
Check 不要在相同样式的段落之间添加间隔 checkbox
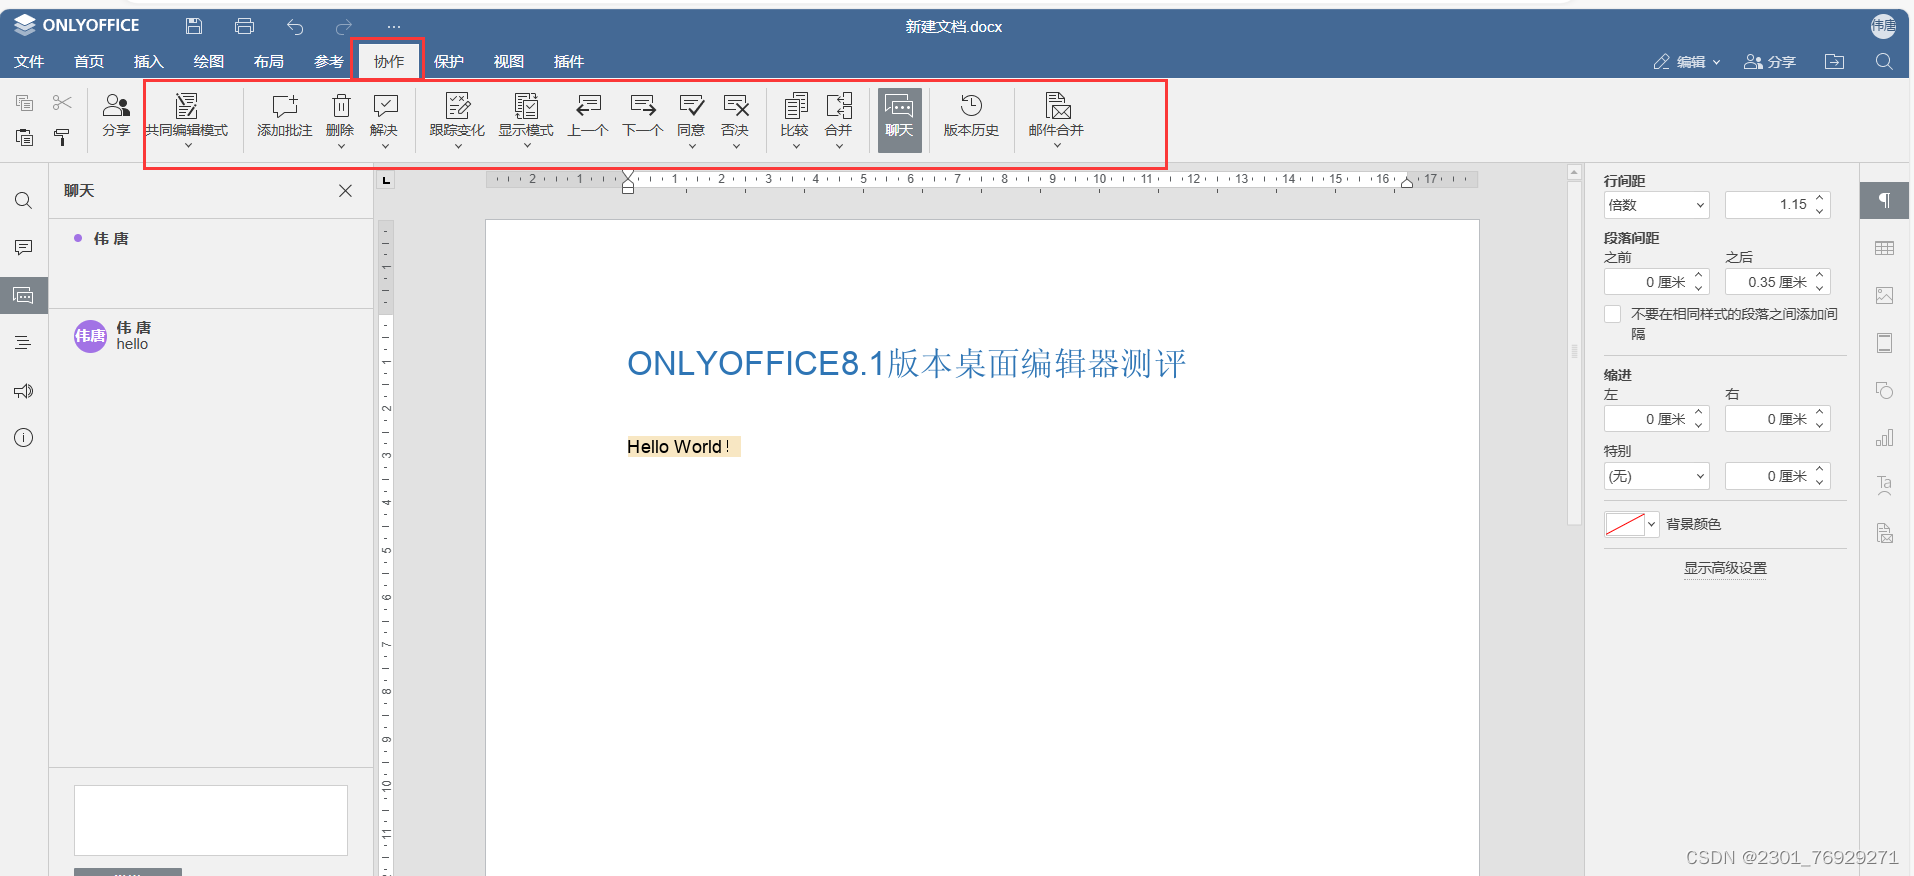1612,314
